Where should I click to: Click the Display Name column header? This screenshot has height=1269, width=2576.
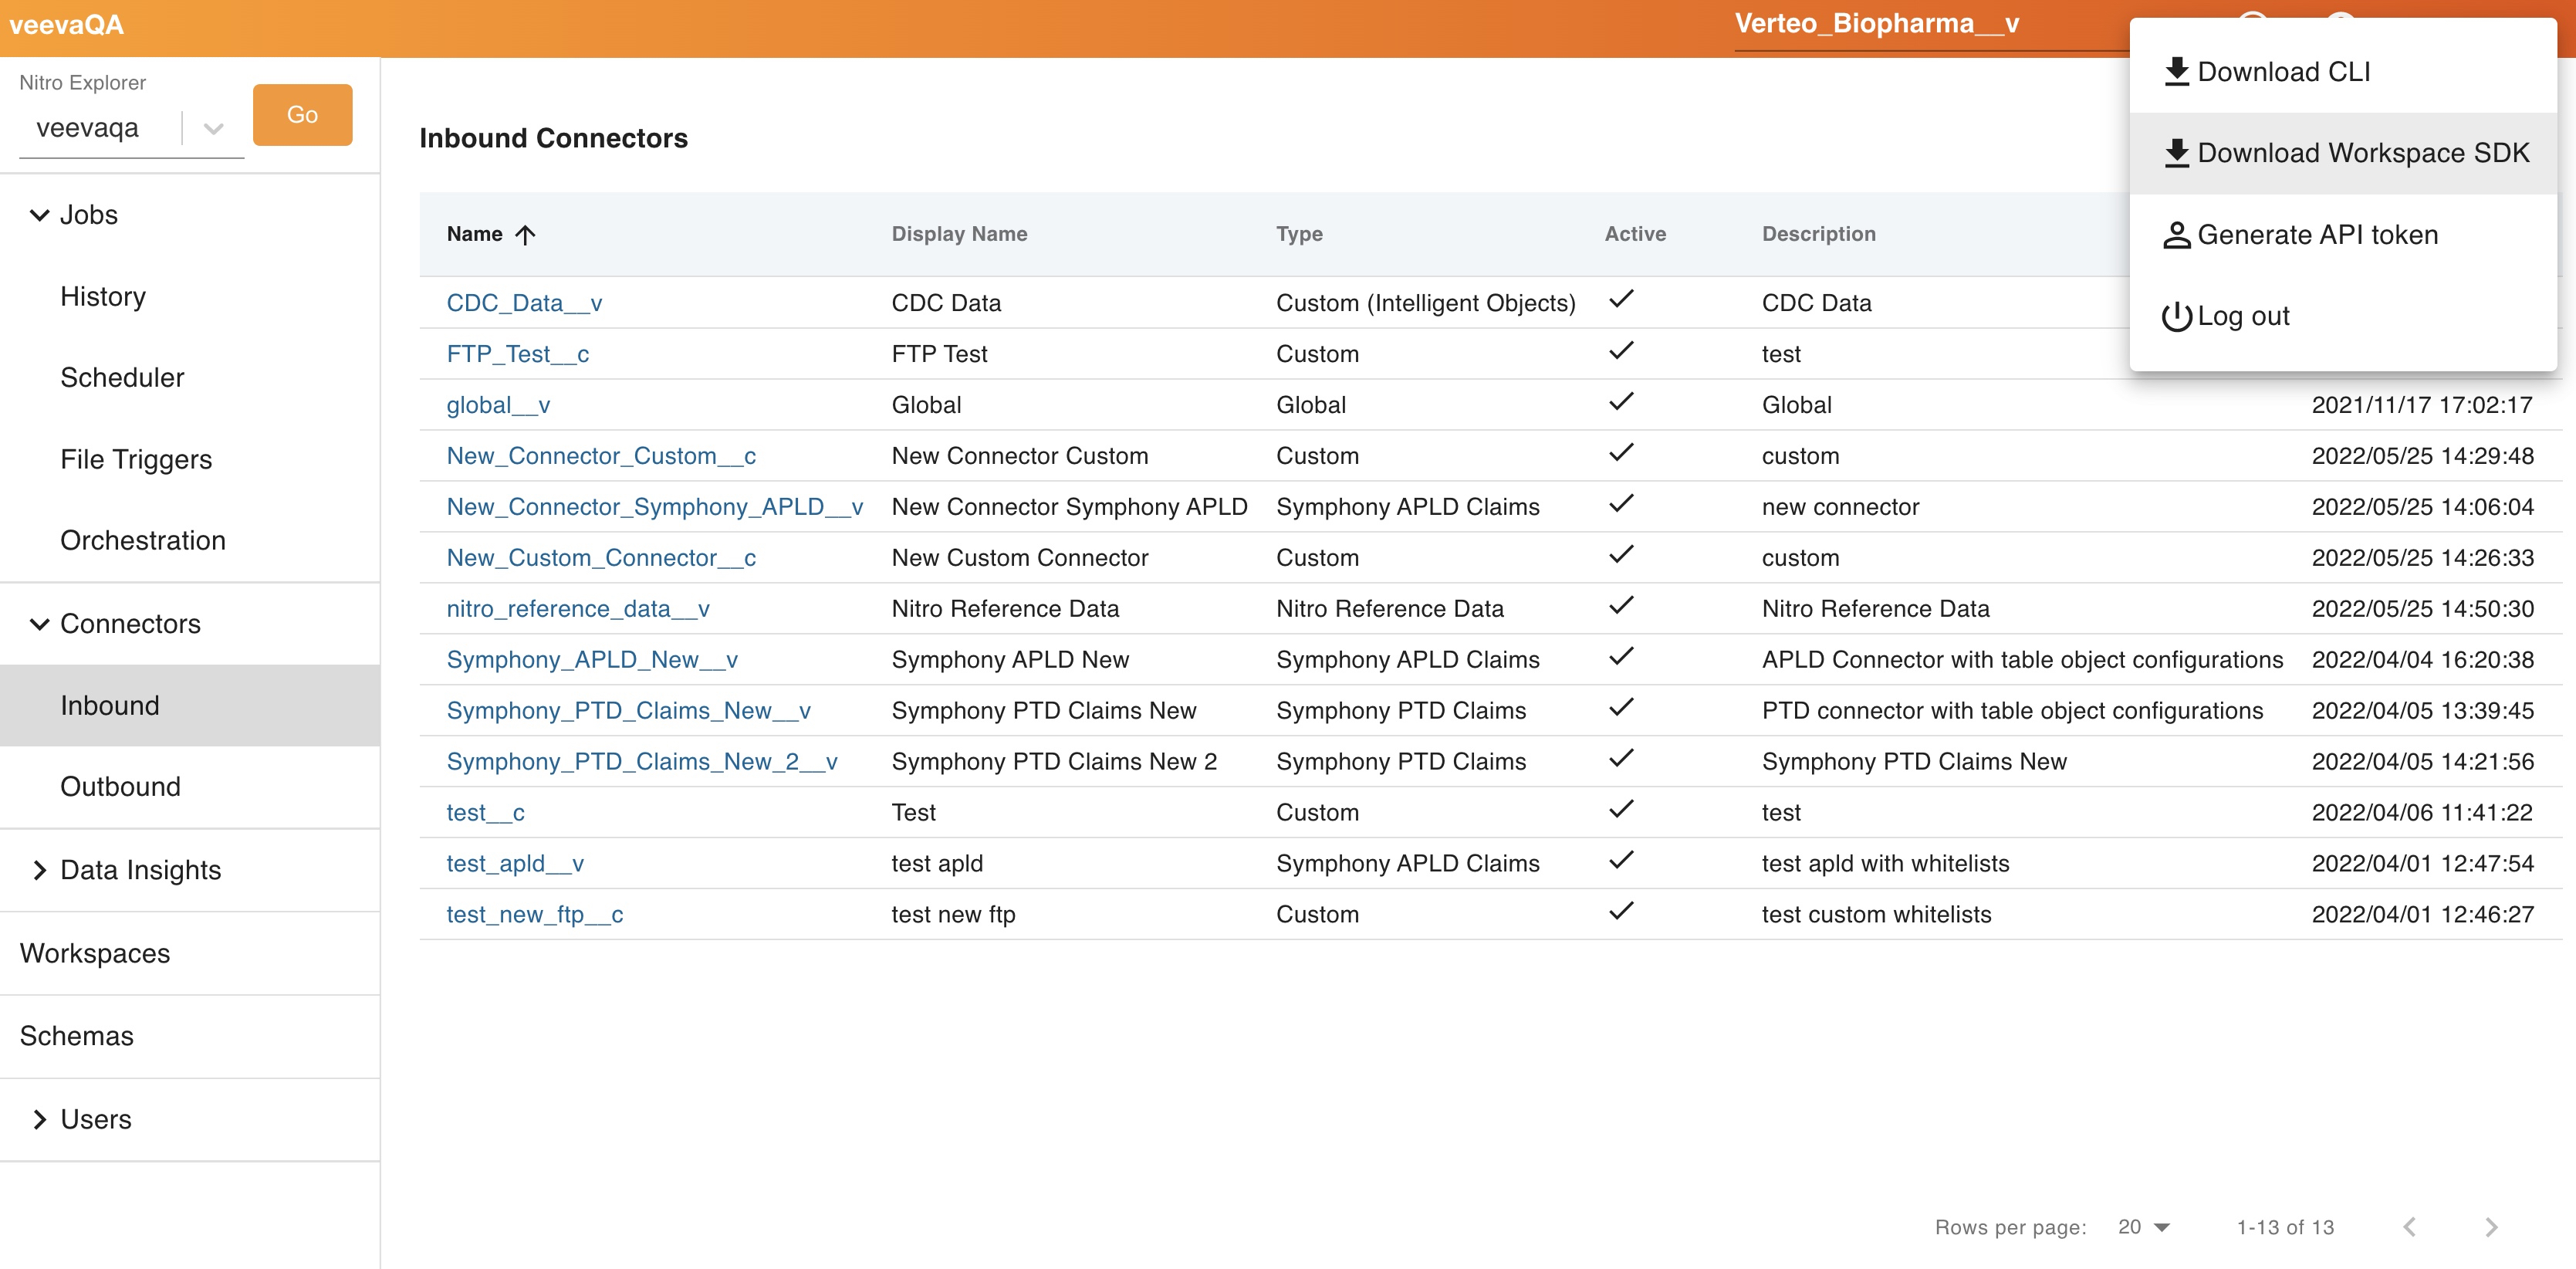click(959, 234)
